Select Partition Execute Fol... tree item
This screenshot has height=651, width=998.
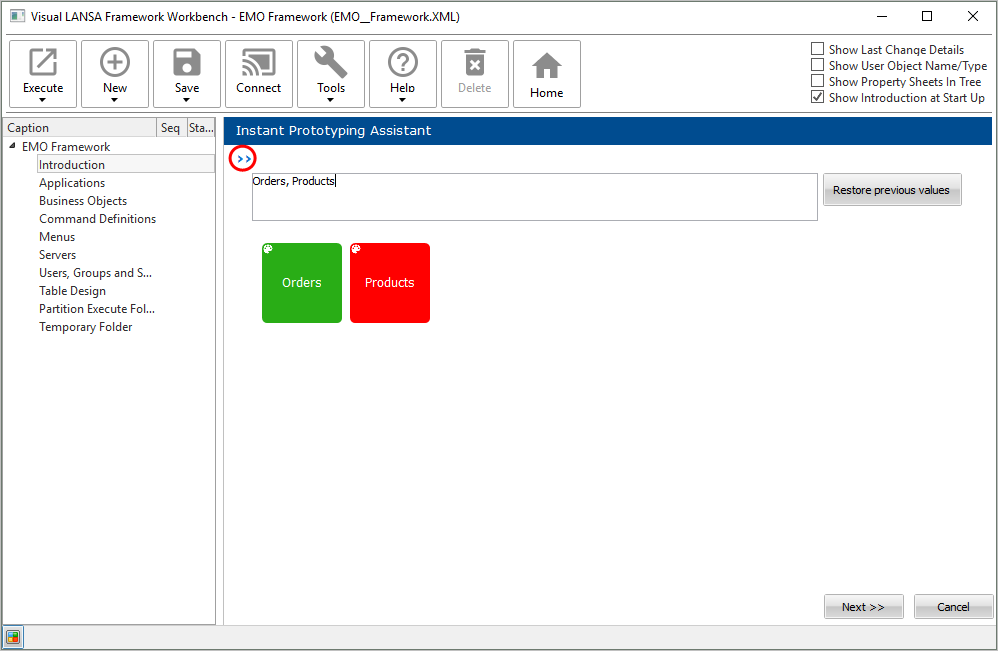point(97,309)
